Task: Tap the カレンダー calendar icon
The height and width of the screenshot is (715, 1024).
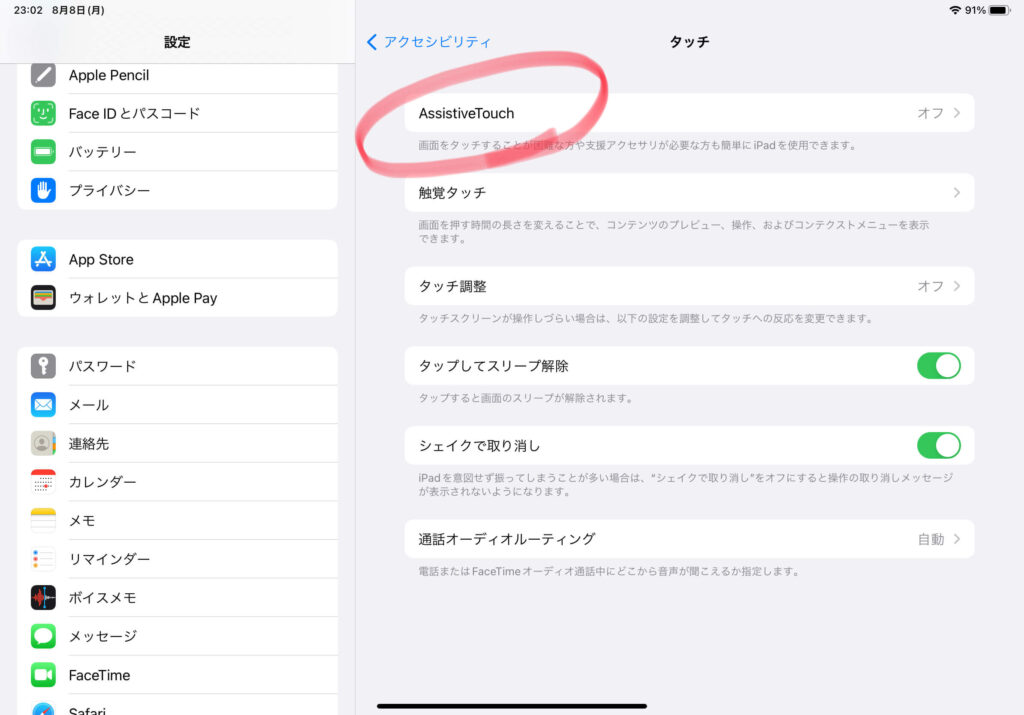Action: point(43,482)
